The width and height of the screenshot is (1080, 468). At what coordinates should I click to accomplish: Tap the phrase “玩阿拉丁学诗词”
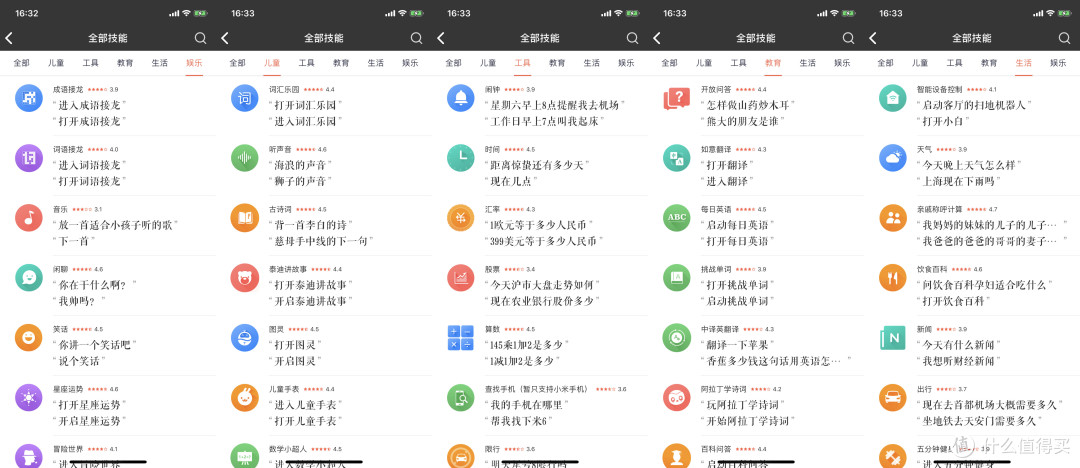743,405
